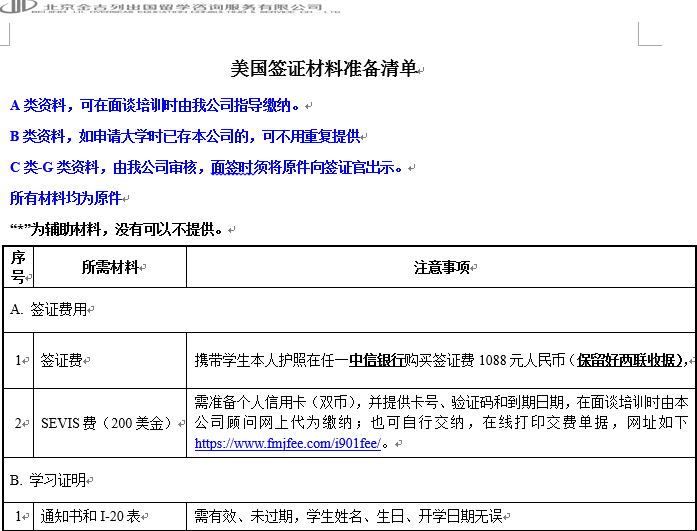Click the SEVIS费（200美金）cell
Image resolution: width=697 pixels, height=531 pixels.
click(x=106, y=422)
